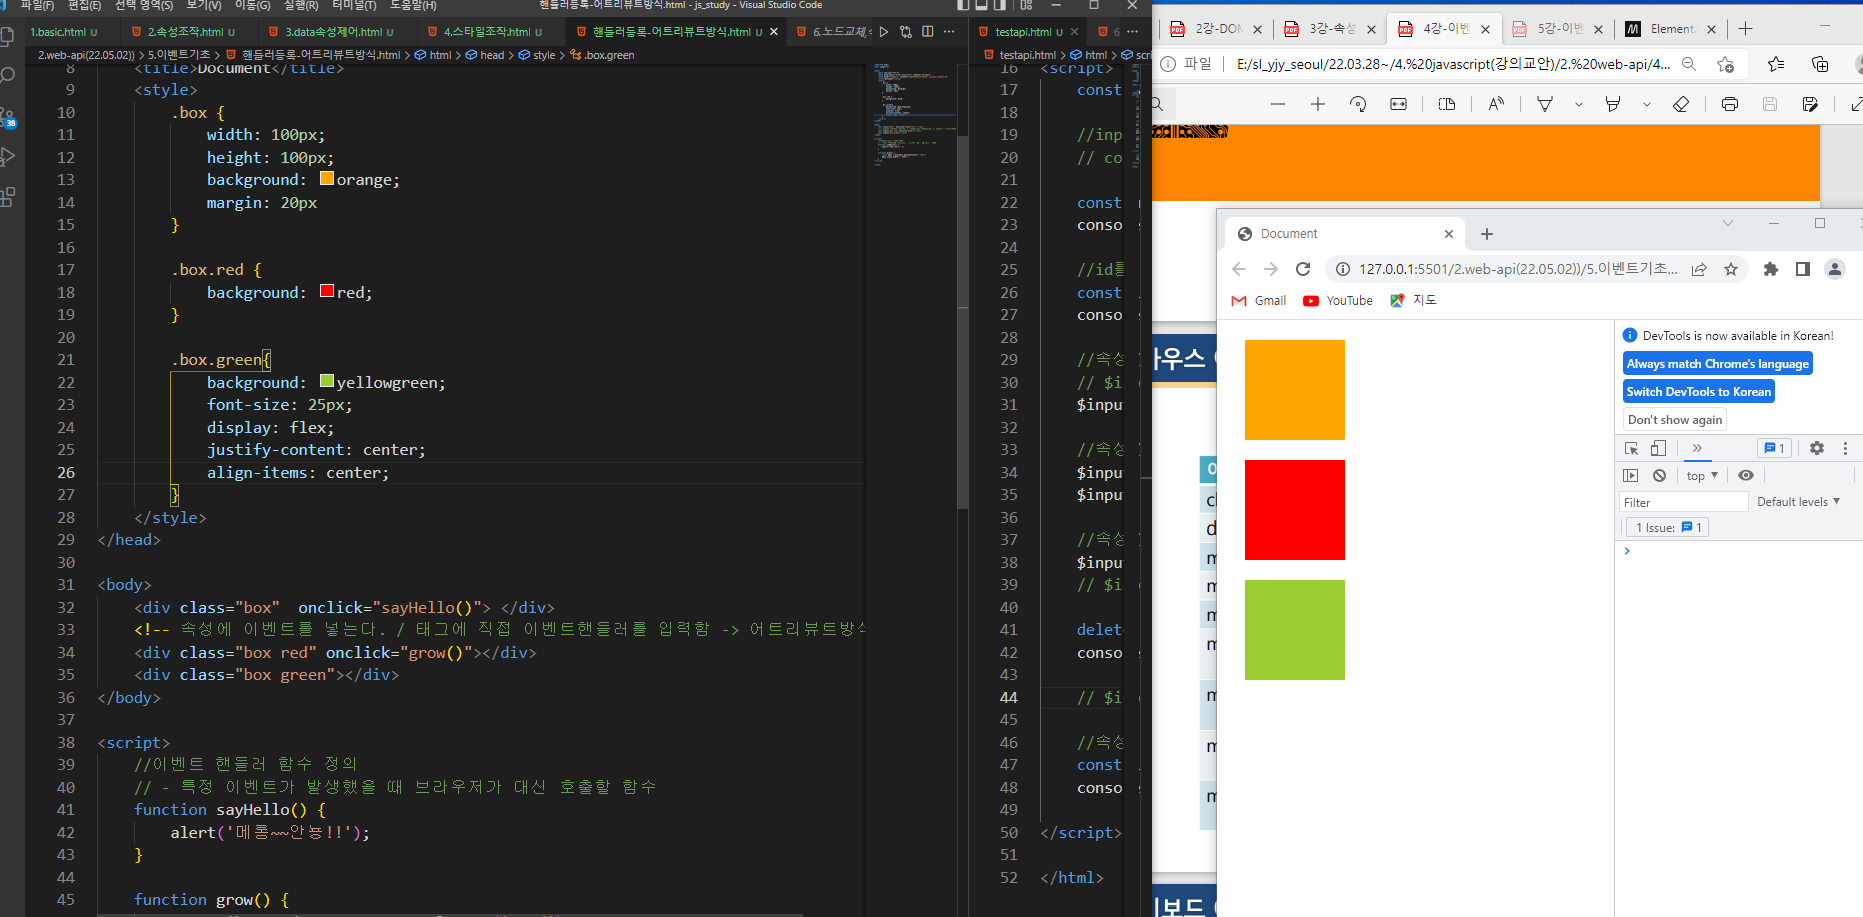This screenshot has height=917, width=1863.
Task: Open Chrome Extensions puzzle icon
Action: pyautogui.click(x=1771, y=269)
